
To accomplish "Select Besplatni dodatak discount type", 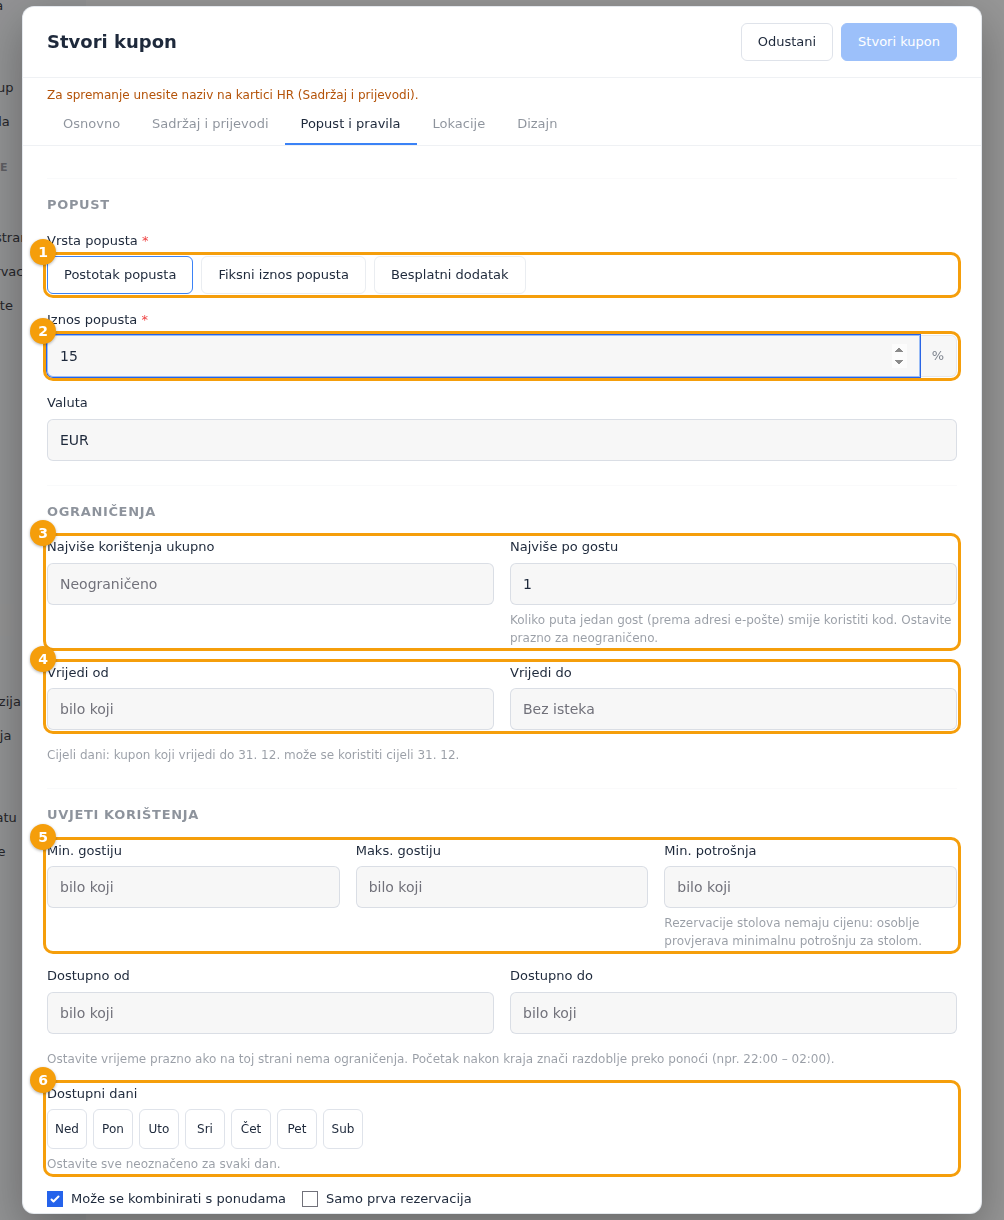I will [x=450, y=274].
